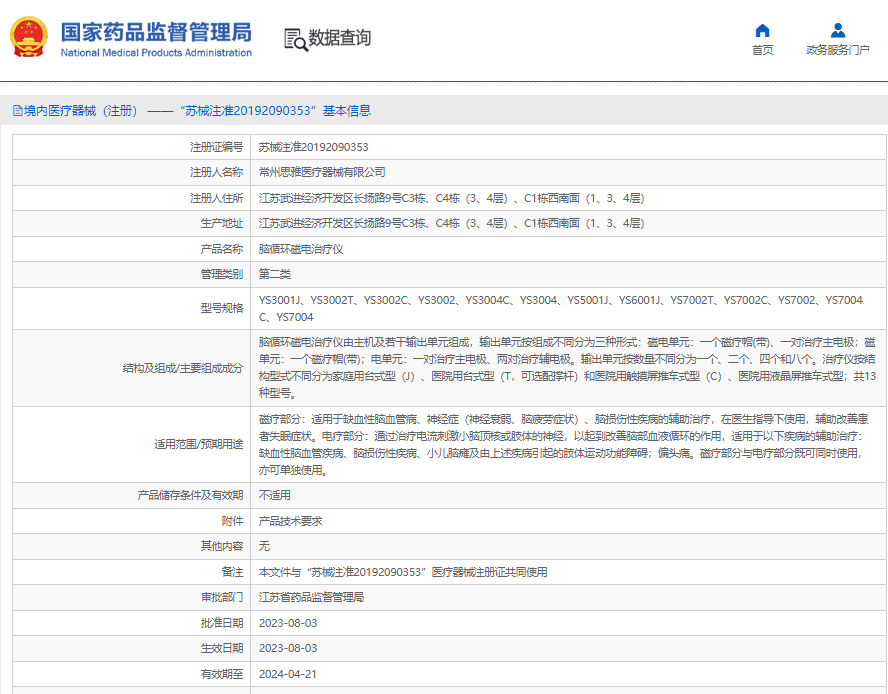
Task: Click the 适用范围/预期用途 description text
Action: click(563, 444)
